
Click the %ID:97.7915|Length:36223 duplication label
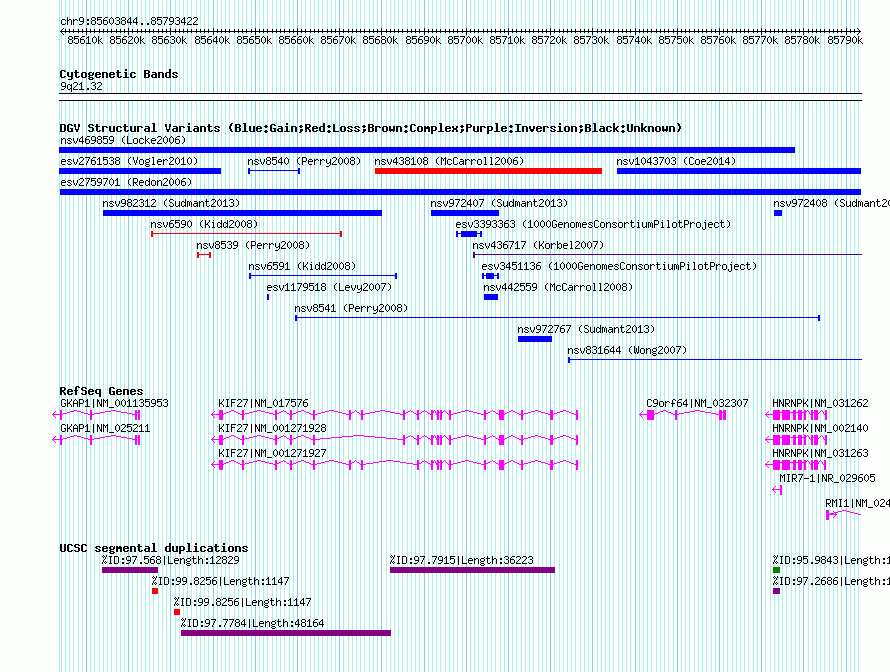coord(461,561)
